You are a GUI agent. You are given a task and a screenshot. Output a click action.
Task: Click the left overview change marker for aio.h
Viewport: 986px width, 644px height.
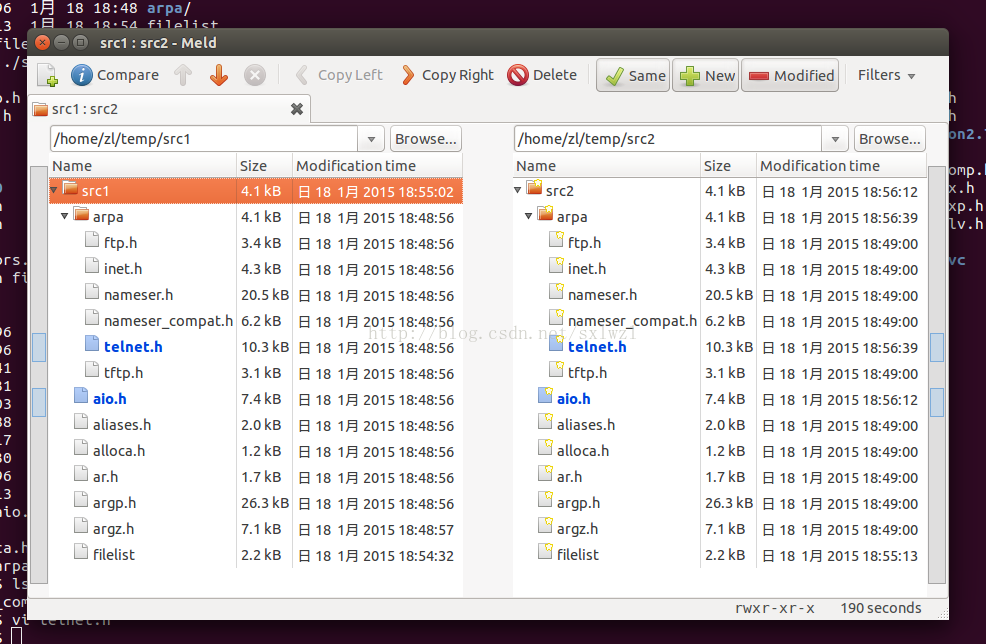pos(39,402)
